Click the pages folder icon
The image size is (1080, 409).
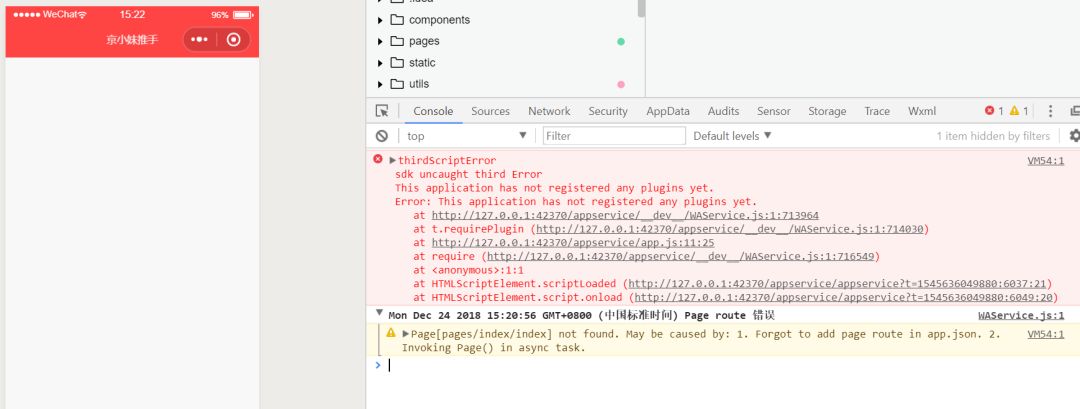tap(397, 41)
